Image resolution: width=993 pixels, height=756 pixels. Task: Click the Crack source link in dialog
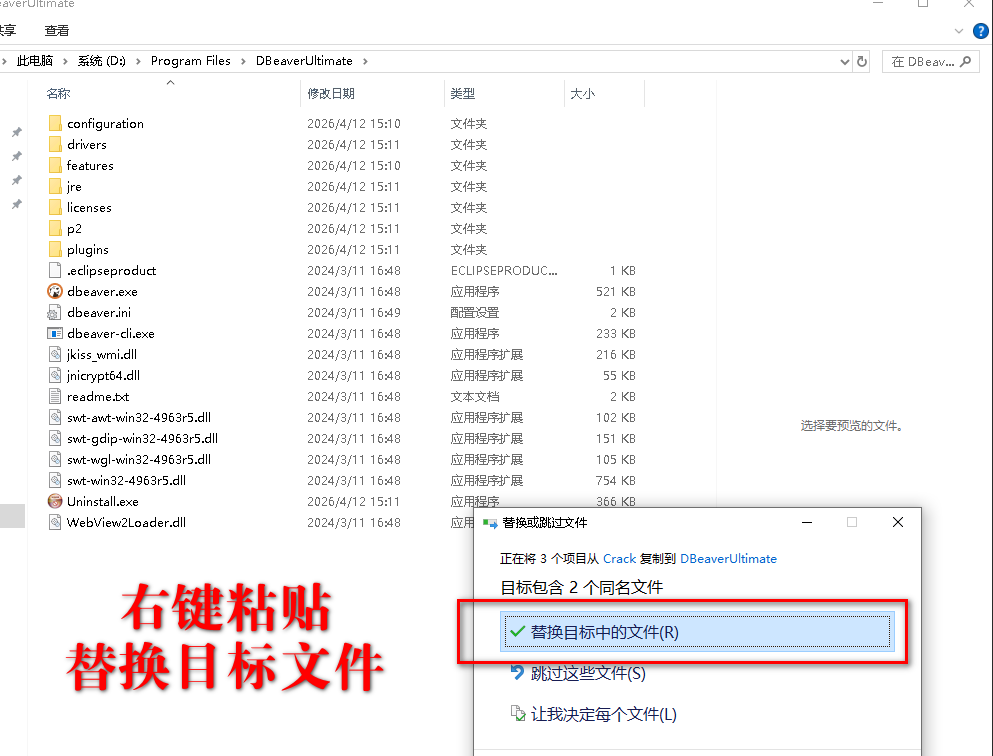click(619, 558)
